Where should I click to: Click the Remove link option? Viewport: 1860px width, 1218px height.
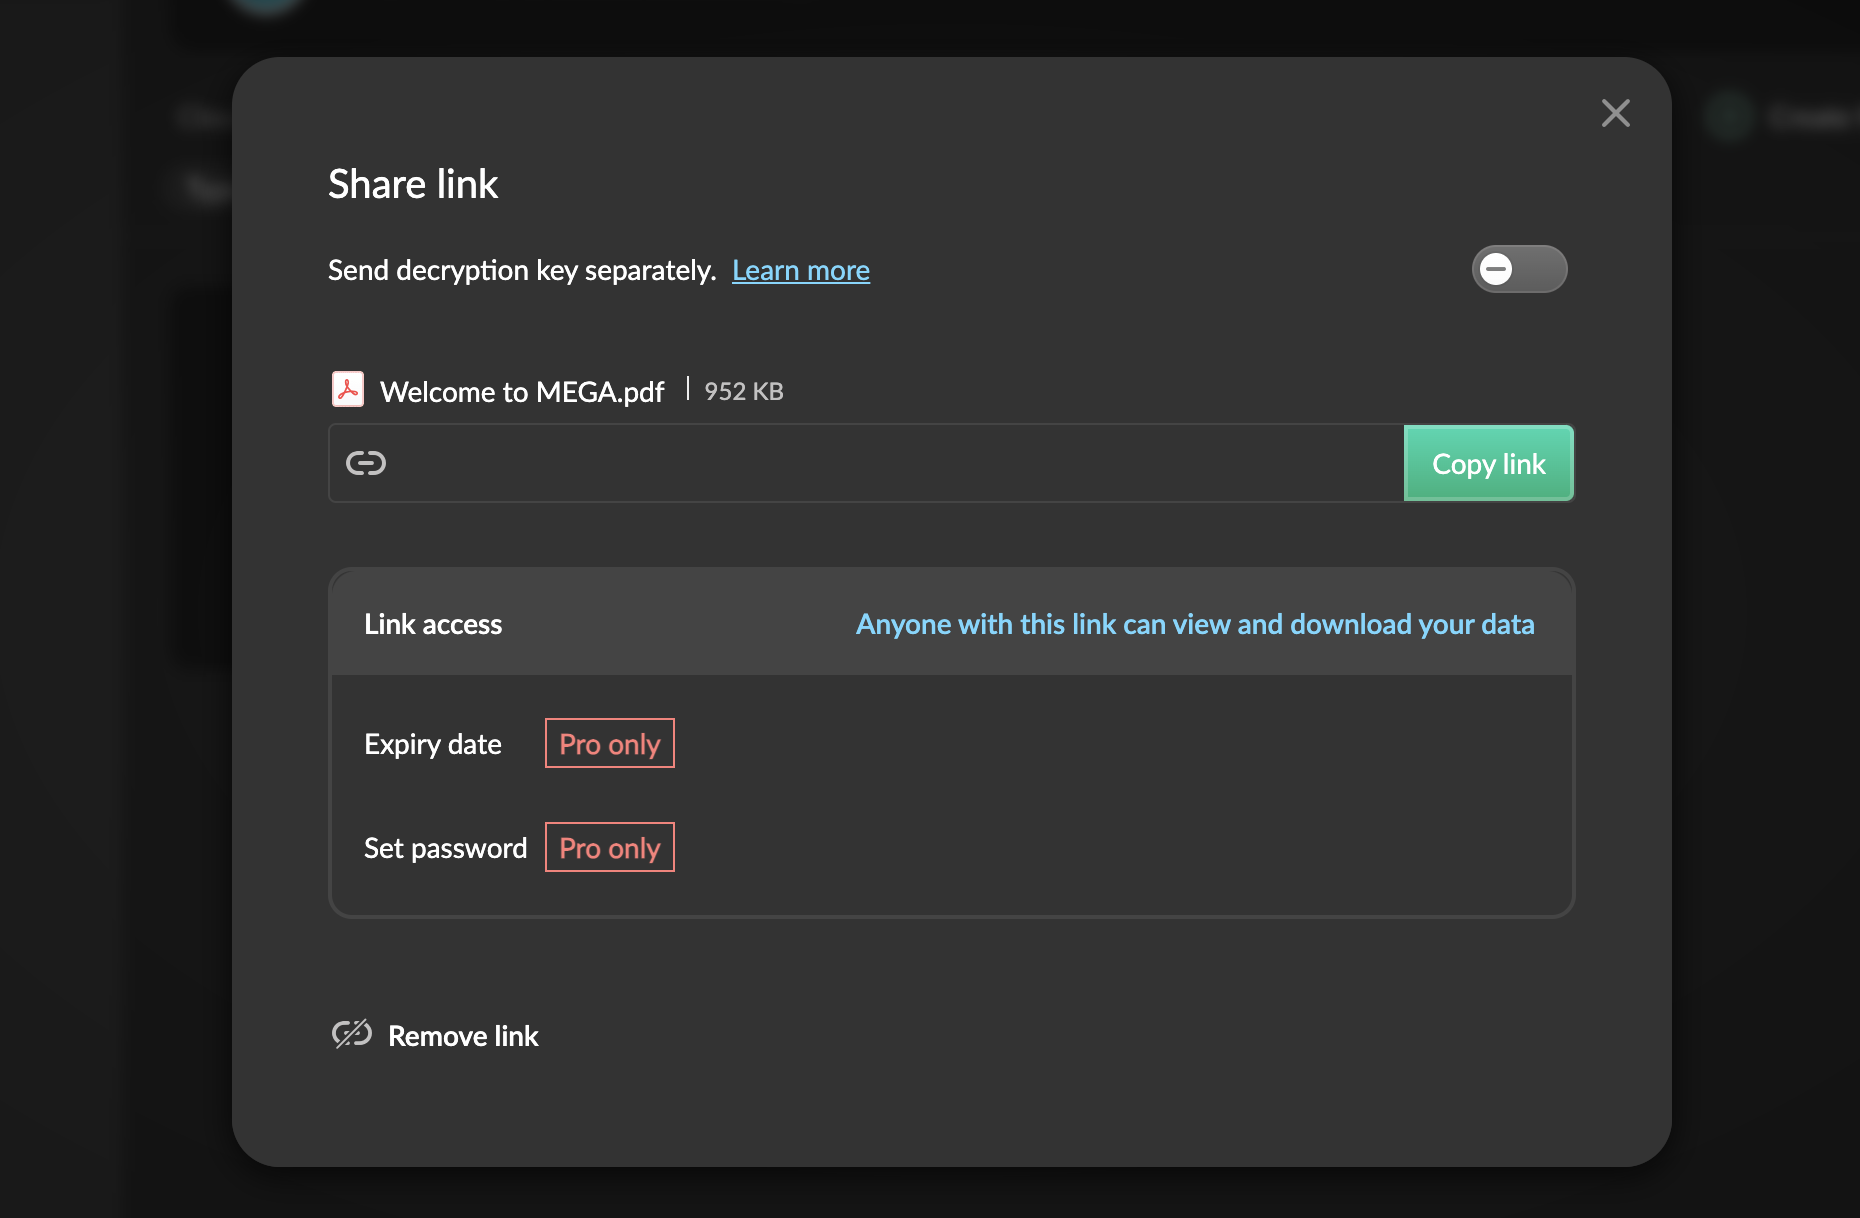pos(463,1036)
